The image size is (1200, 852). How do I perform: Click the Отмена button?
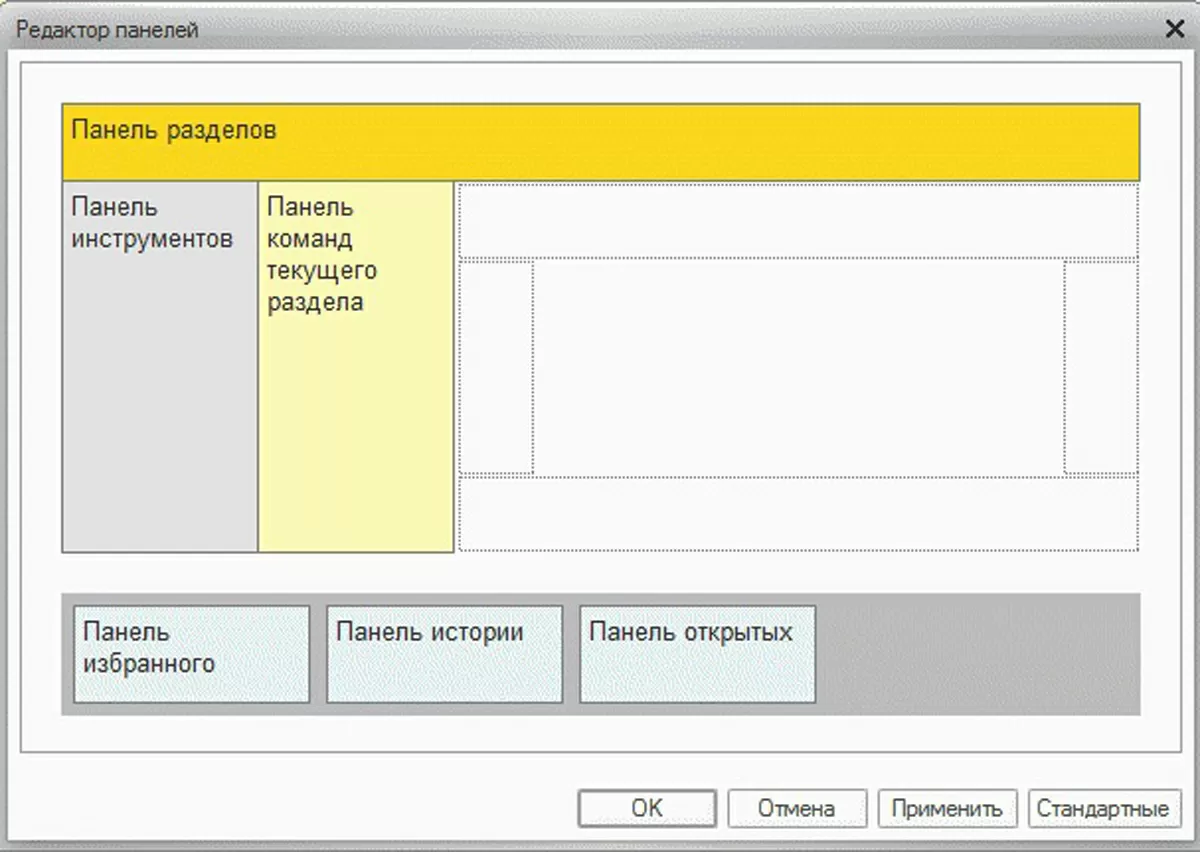(796, 808)
